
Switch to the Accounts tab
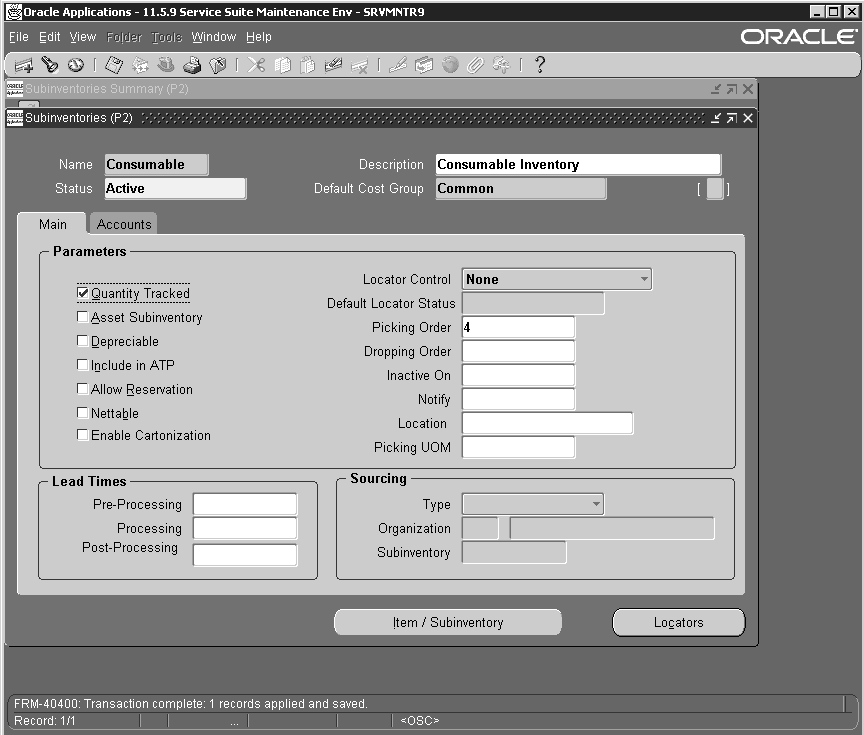123,224
